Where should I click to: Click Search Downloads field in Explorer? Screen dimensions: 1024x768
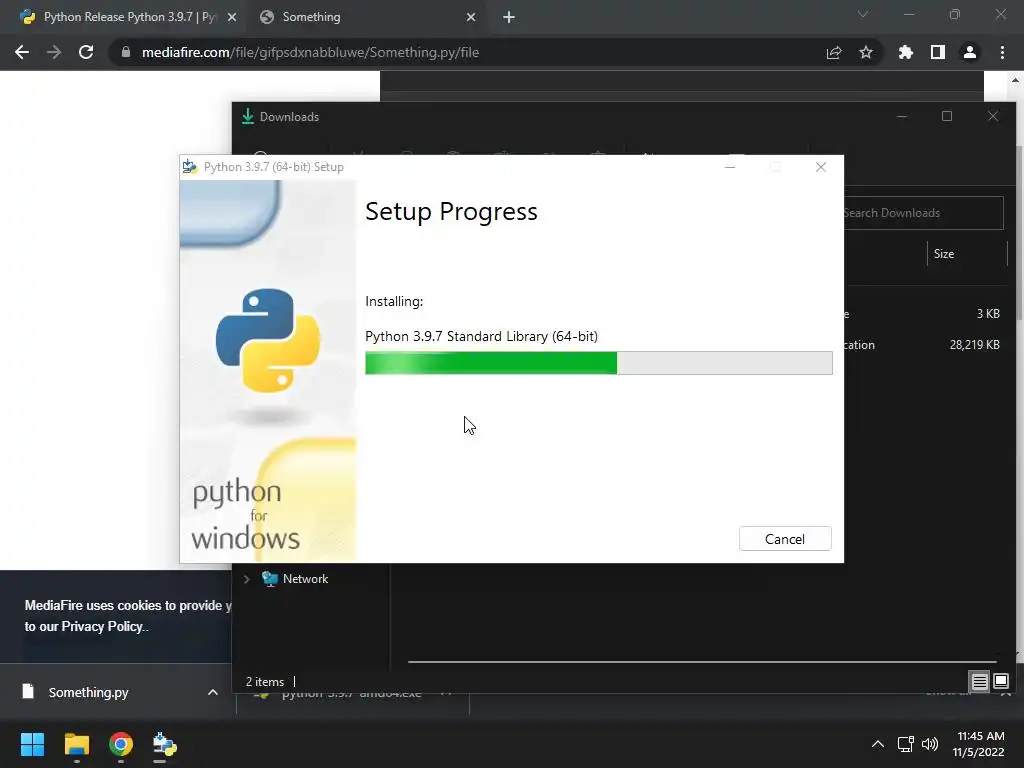(x=923, y=213)
